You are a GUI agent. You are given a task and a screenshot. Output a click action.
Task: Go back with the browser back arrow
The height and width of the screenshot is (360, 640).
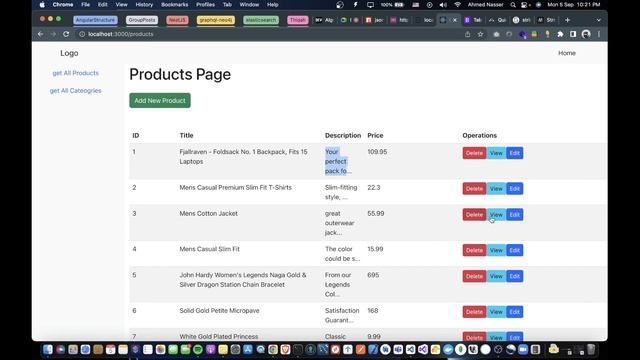coord(40,34)
